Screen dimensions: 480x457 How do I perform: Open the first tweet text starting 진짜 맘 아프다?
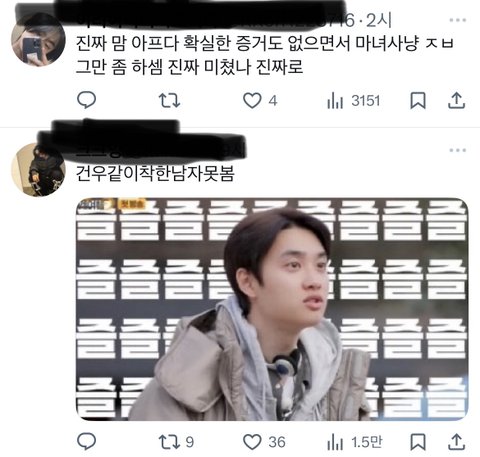click(265, 55)
